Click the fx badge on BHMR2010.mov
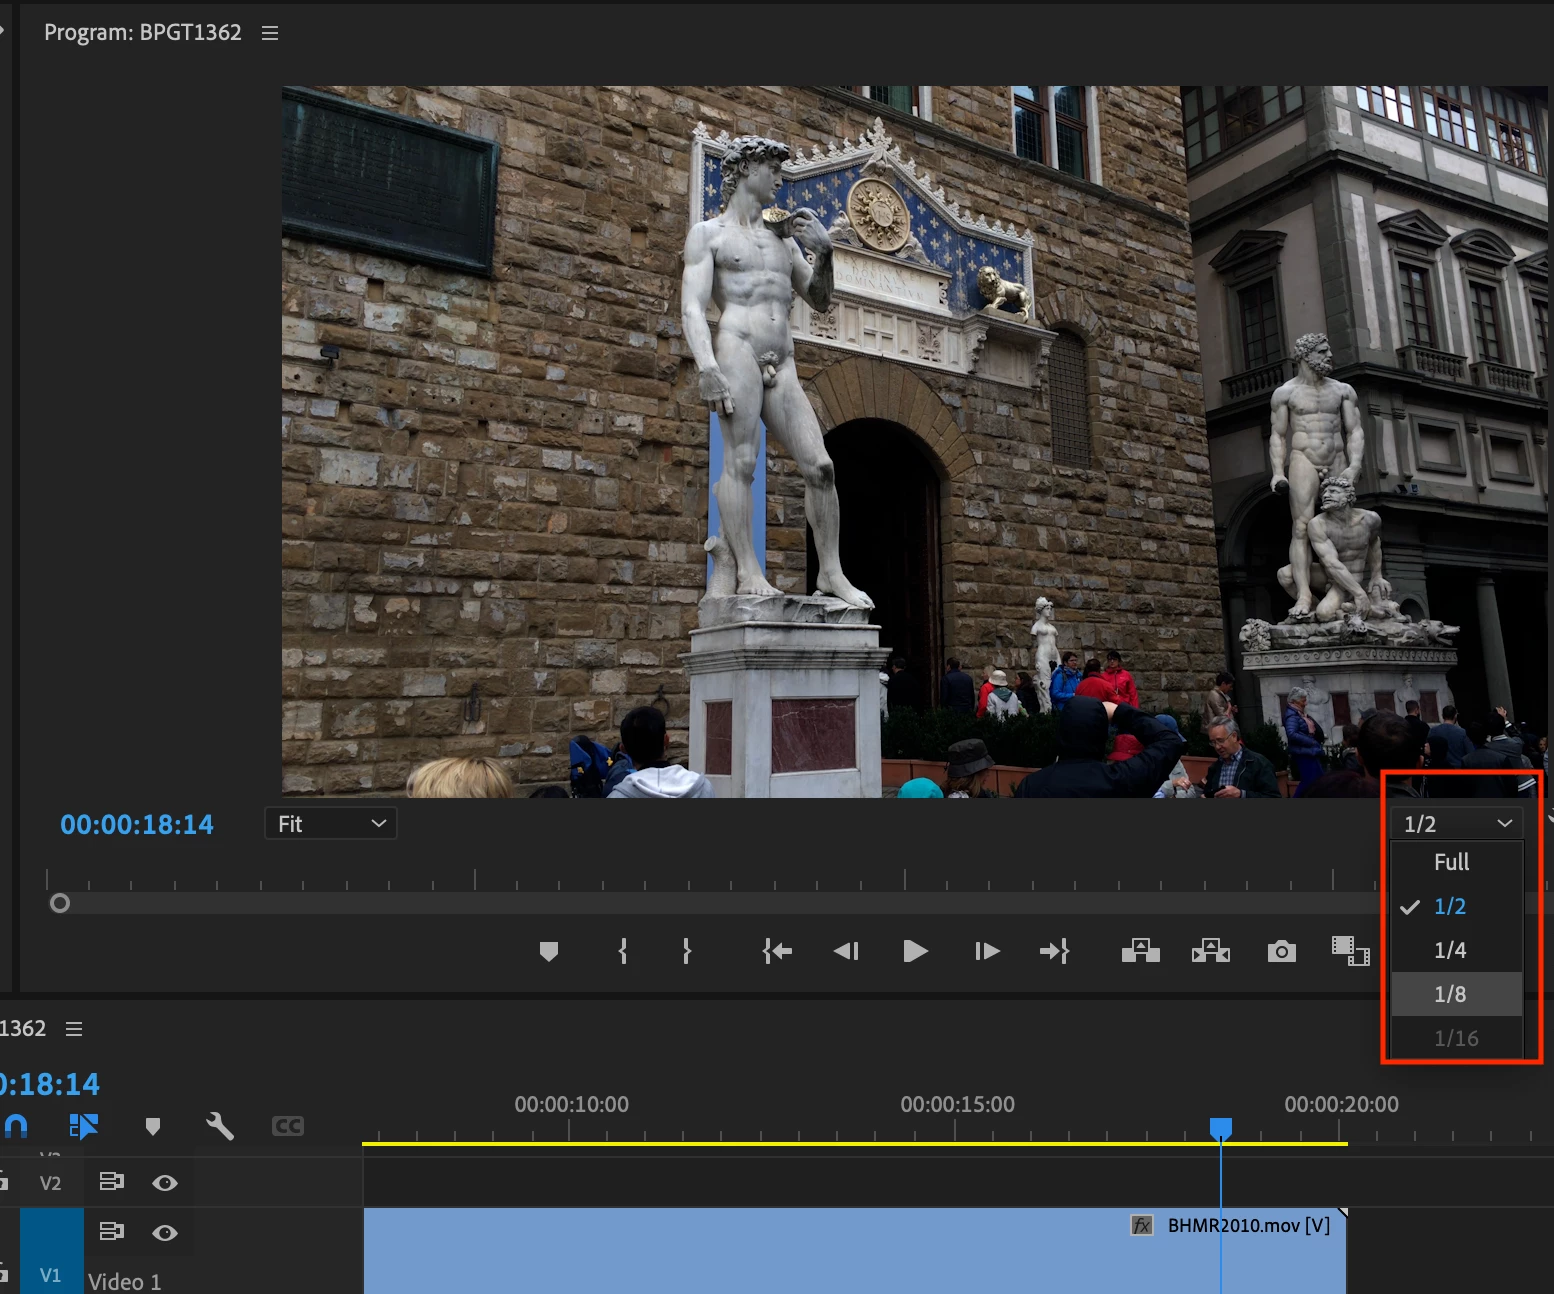The width and height of the screenshot is (1554, 1294). [1141, 1225]
